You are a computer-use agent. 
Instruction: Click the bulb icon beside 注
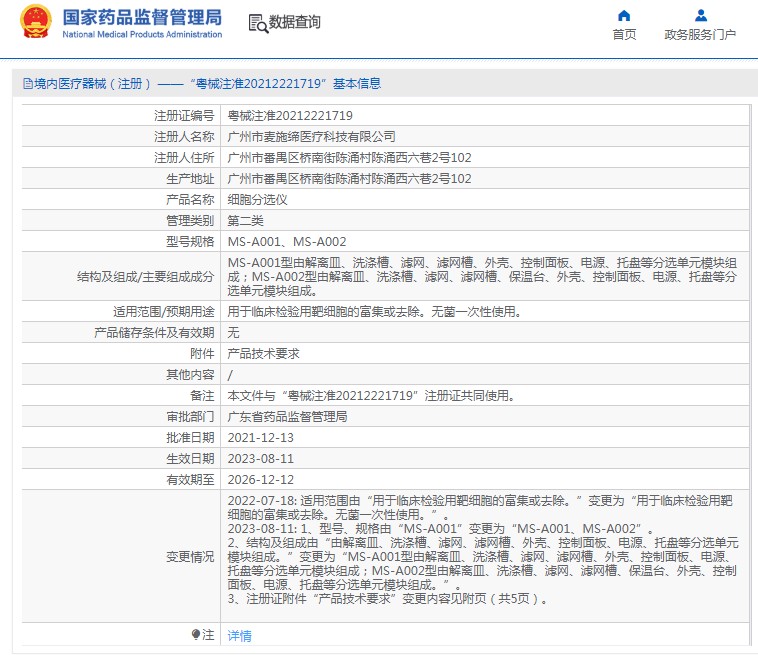pyautogui.click(x=196, y=635)
